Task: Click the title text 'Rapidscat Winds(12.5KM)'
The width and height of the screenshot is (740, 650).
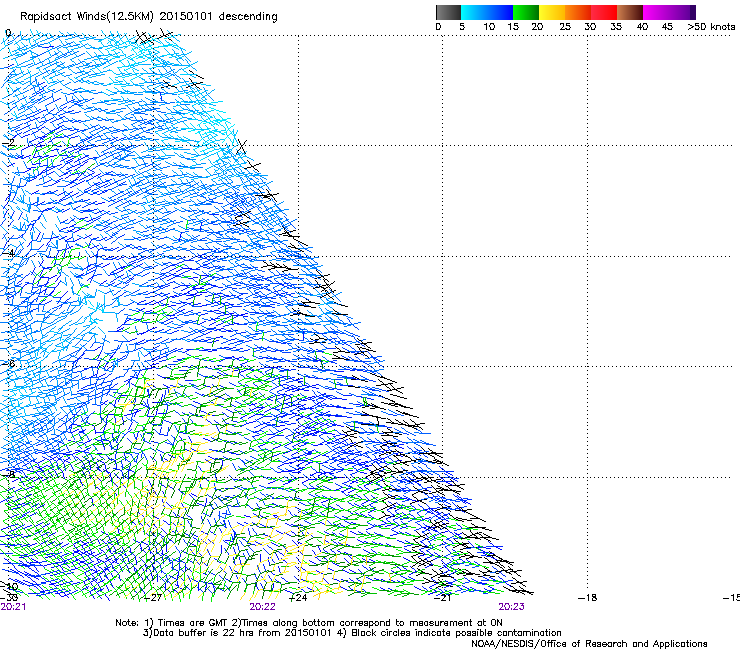Action: click(x=87, y=17)
